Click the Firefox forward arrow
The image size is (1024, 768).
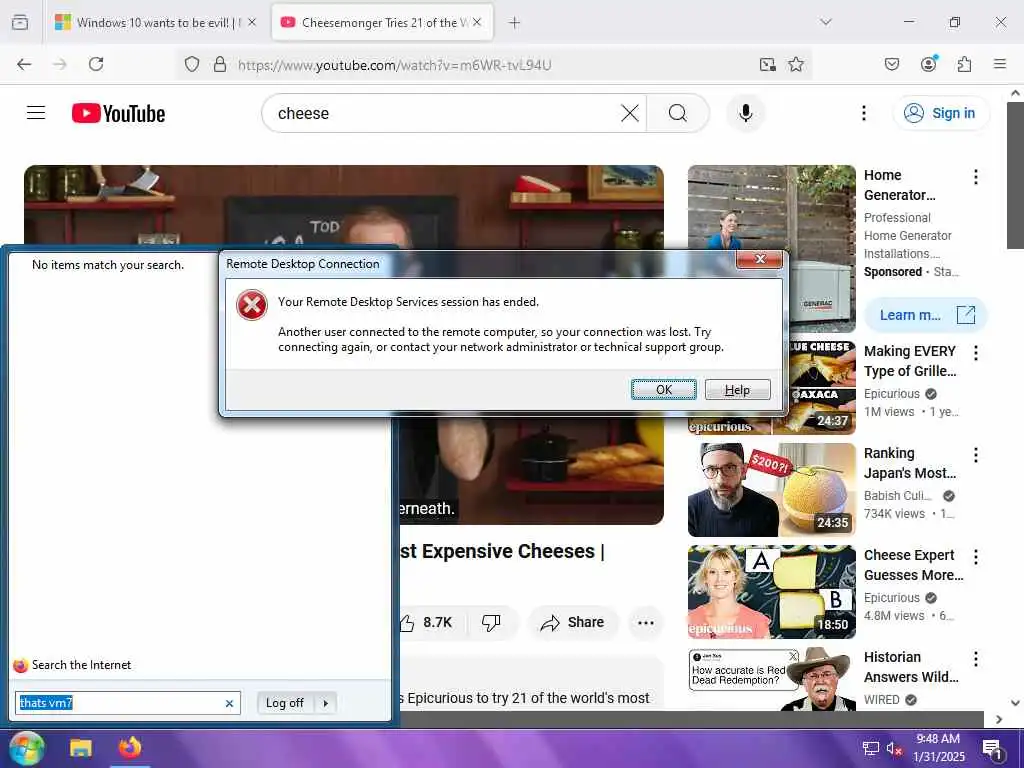click(x=60, y=64)
